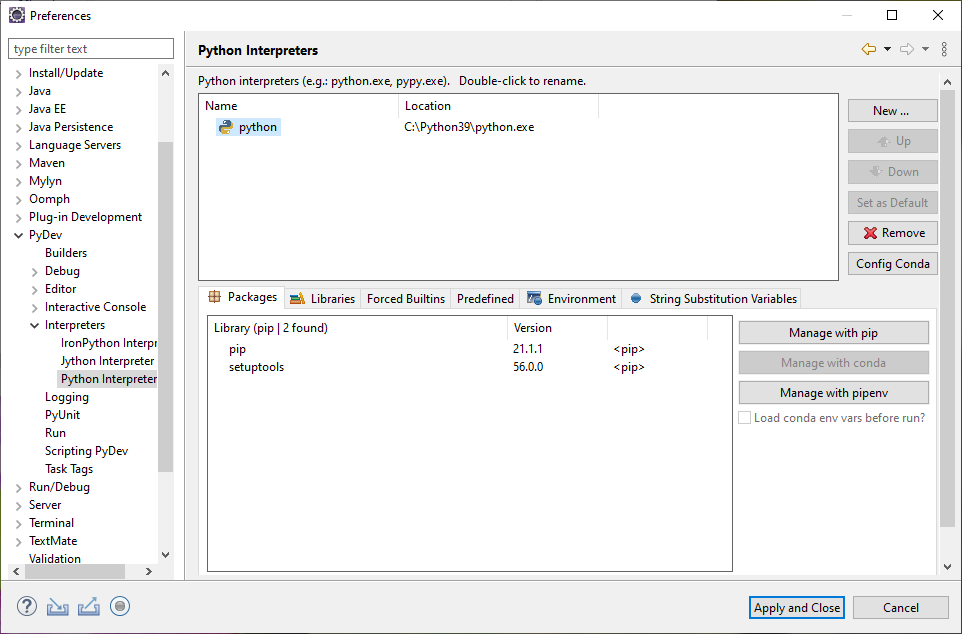Viewport: 962px width, 634px height.
Task: Click the Config Conda button
Action: tap(892, 263)
